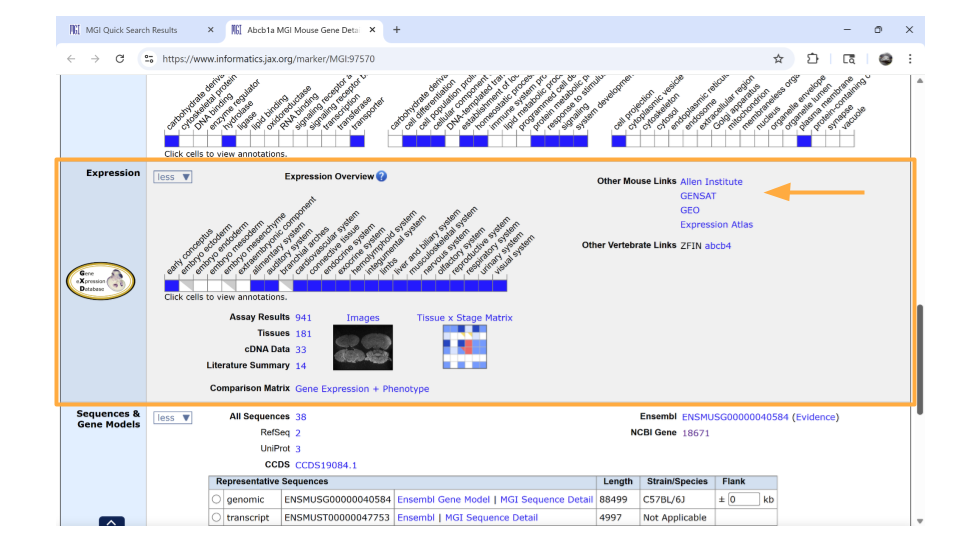Switch to MGI Quick Search Results tab
Image resolution: width=960 pixels, height=540 pixels.
[131, 30]
